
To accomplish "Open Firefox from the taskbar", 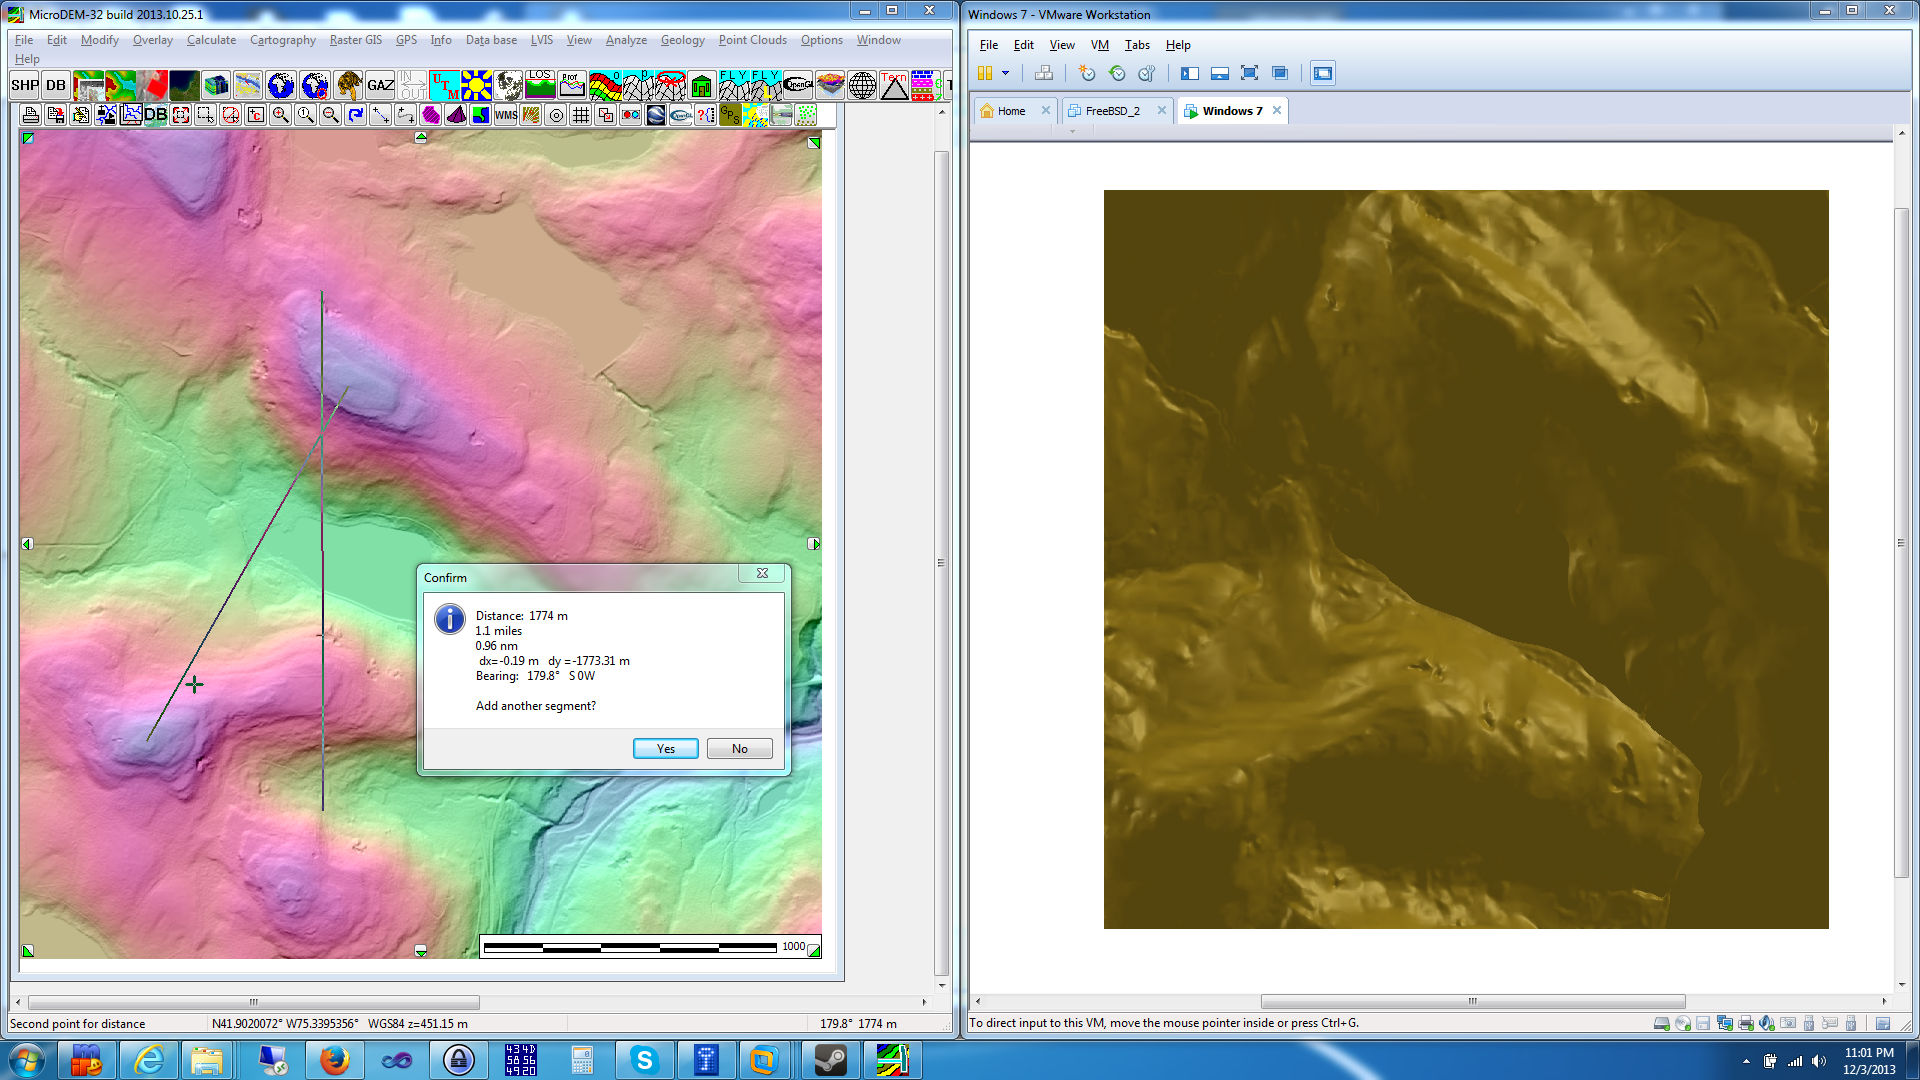I will pyautogui.click(x=334, y=1060).
